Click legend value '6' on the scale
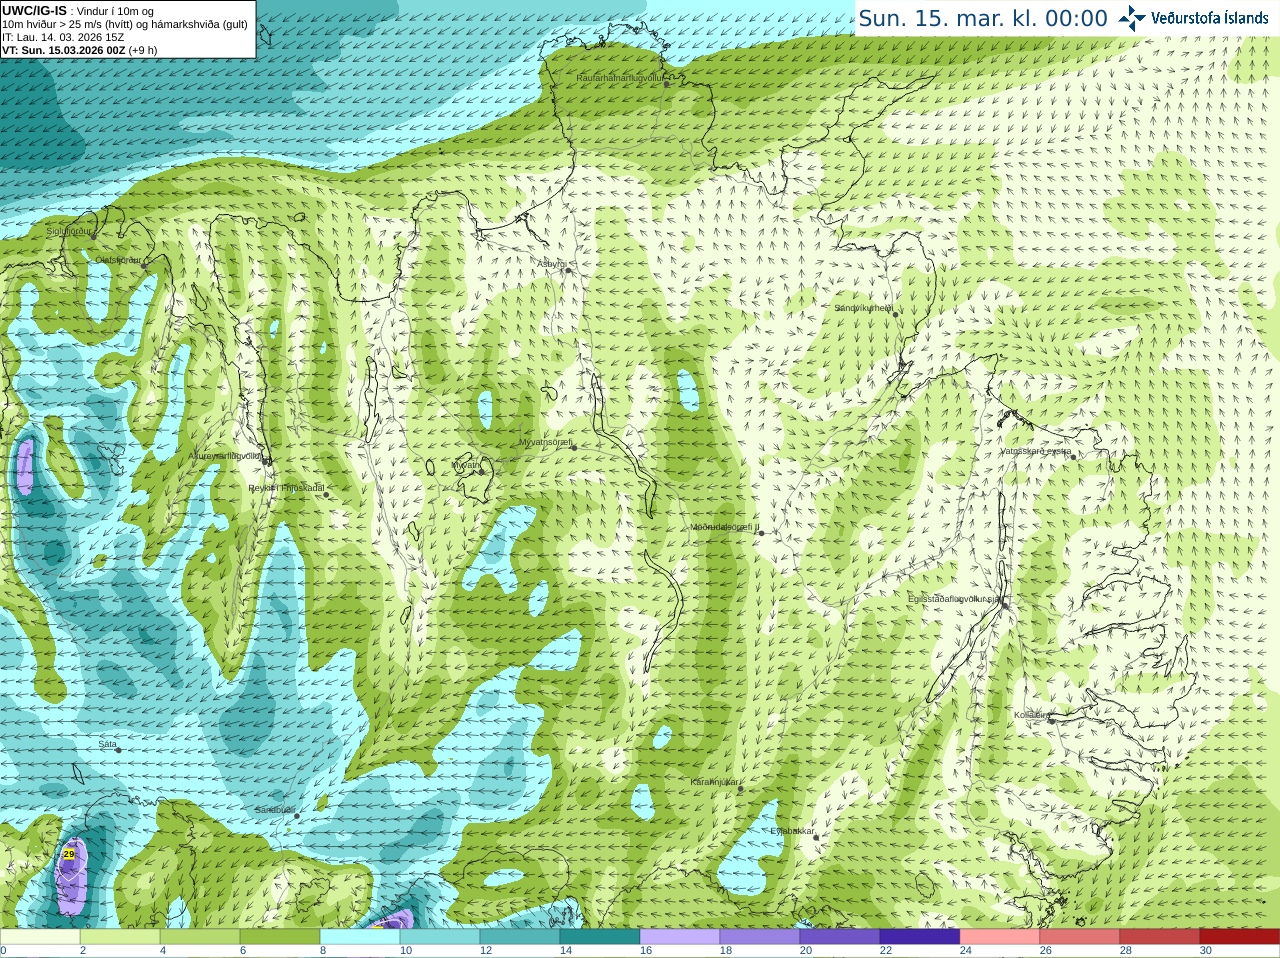The image size is (1280, 958). pos(243,951)
